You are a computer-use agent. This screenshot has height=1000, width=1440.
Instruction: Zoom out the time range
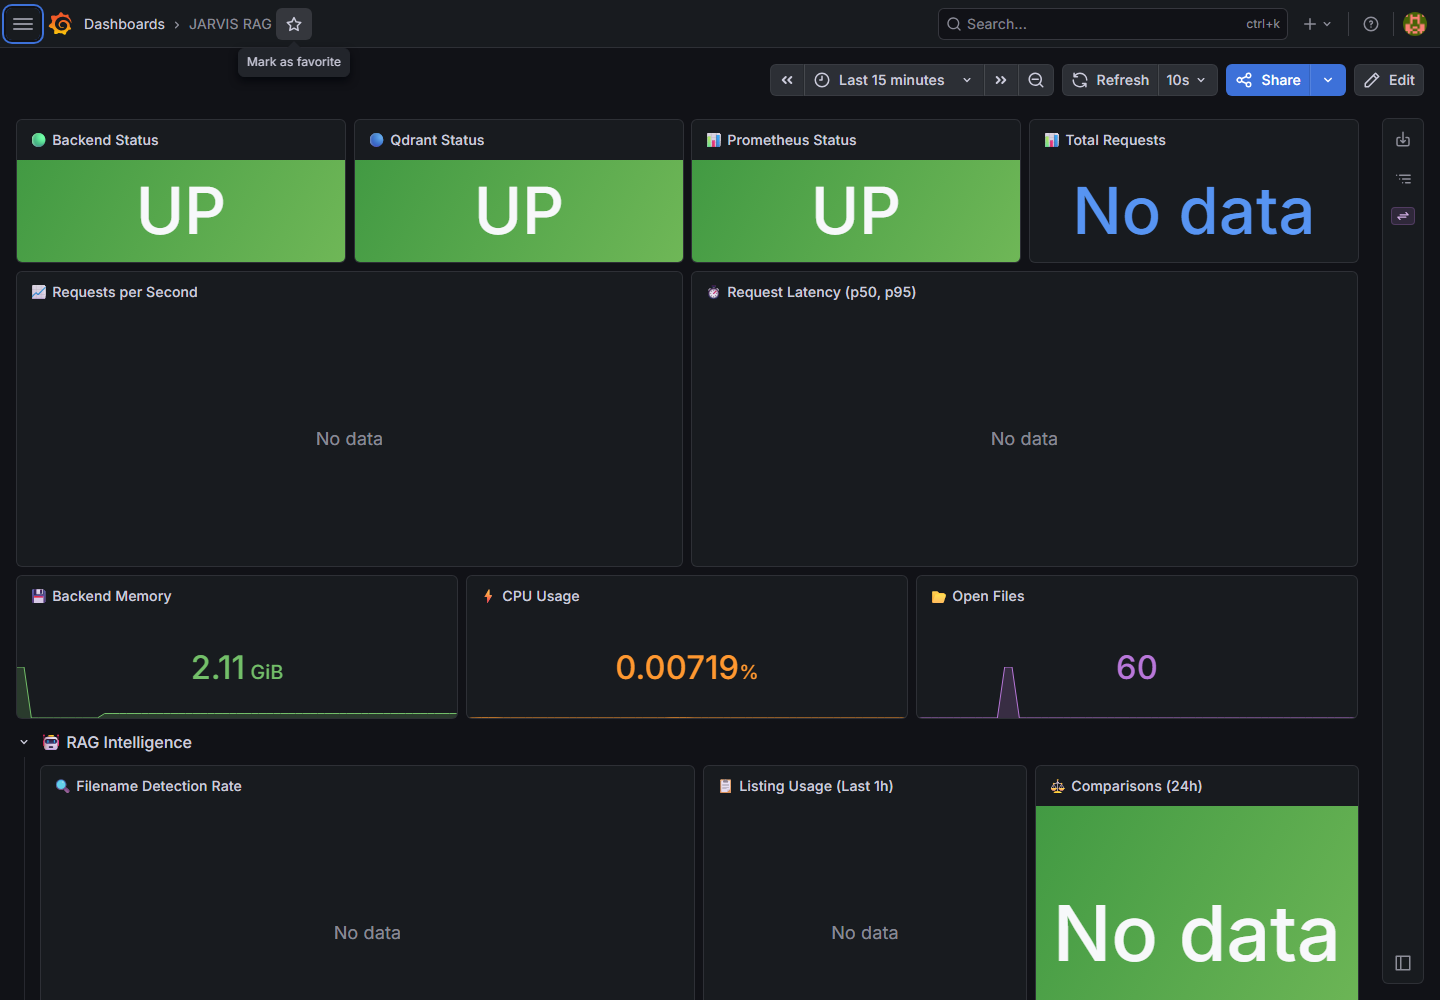point(1036,80)
